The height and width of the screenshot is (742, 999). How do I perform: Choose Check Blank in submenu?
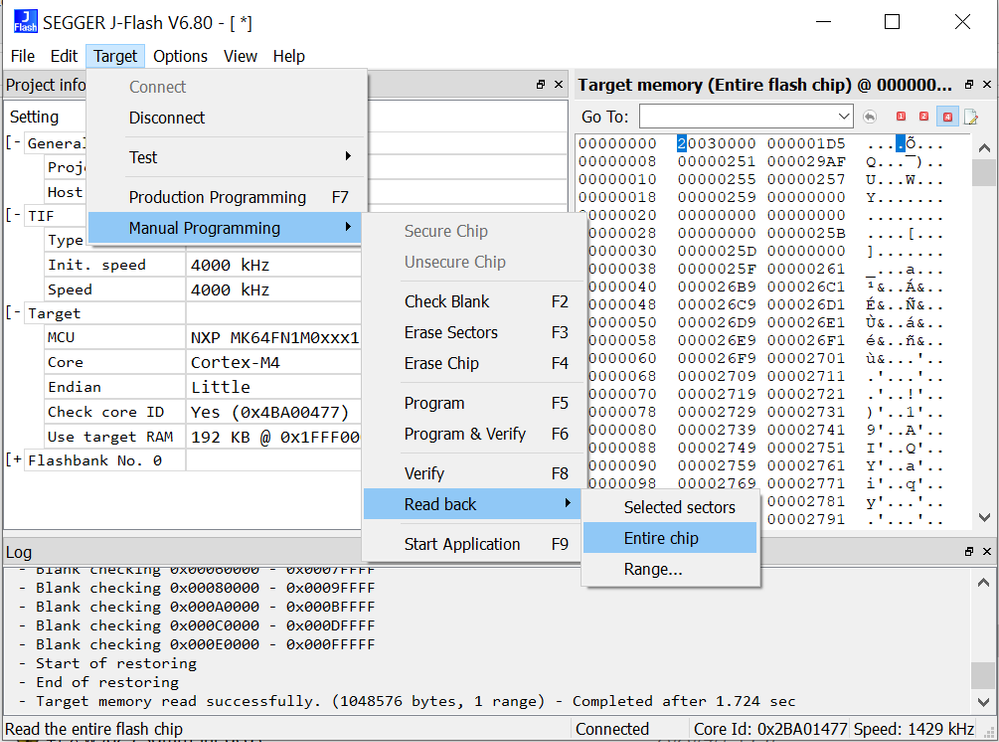[473, 301]
